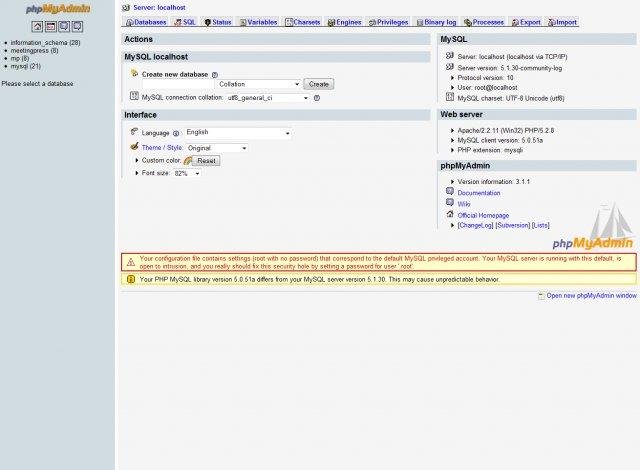Open the Export tab
640x470 pixels.
click(527, 22)
